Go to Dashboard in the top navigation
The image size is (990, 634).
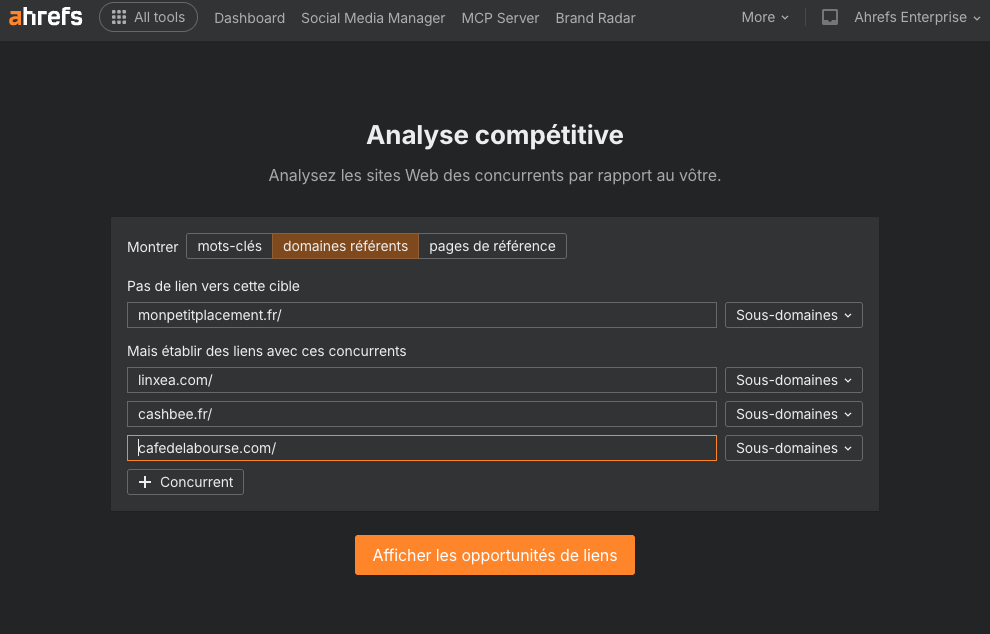pos(249,18)
